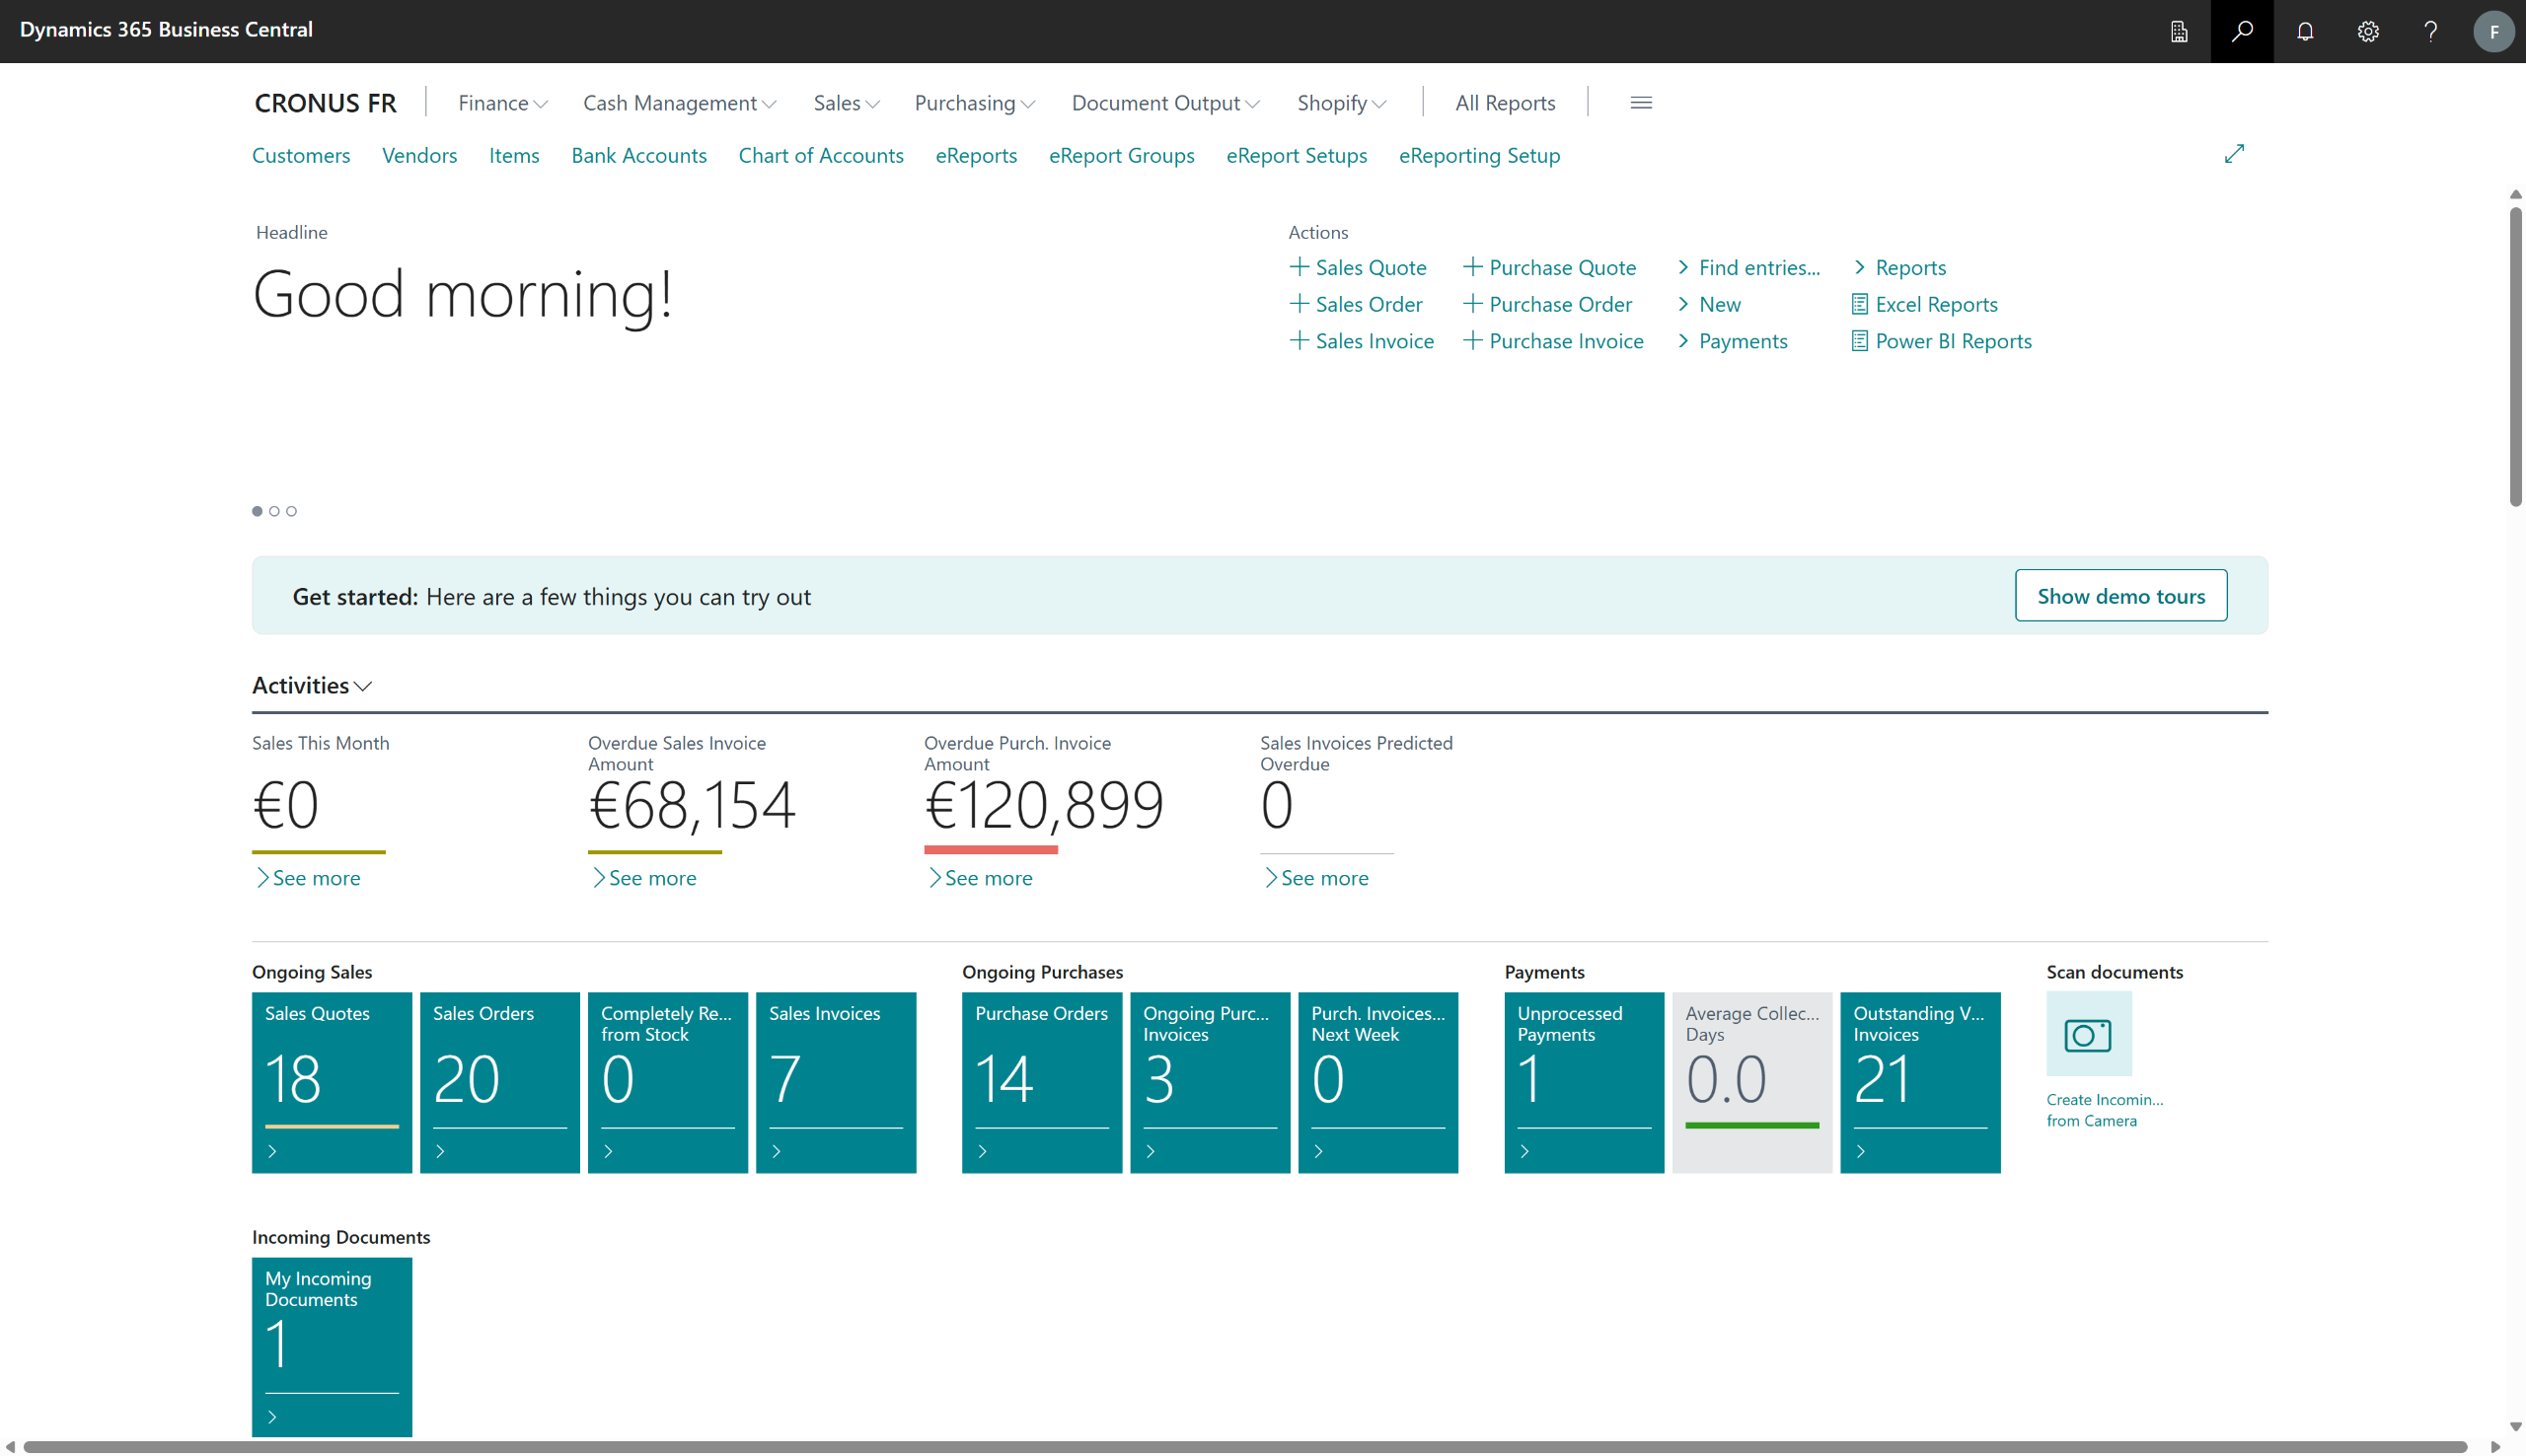This screenshot has width=2526, height=1456.
Task: Open the user account avatar F
Action: click(x=2493, y=31)
